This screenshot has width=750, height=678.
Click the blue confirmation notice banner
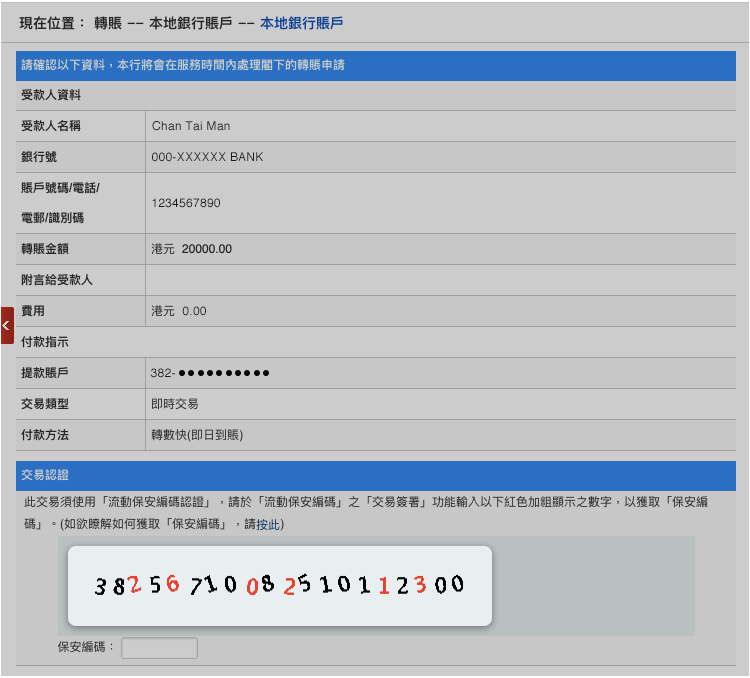(375, 66)
